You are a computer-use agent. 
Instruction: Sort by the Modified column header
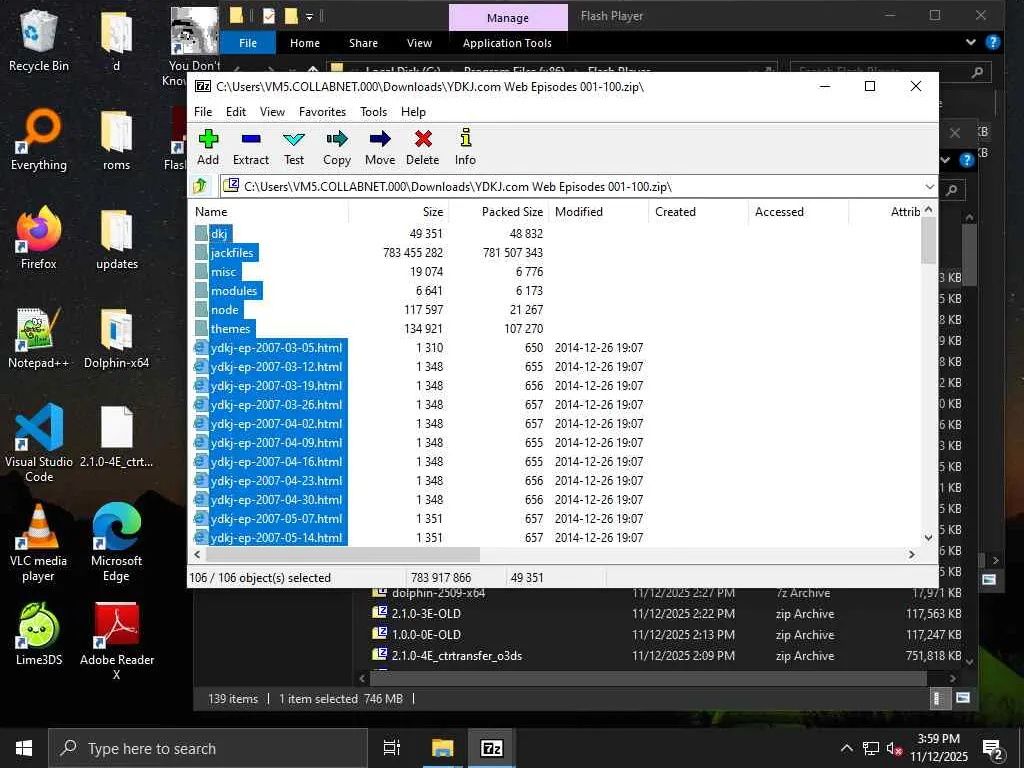click(598, 212)
